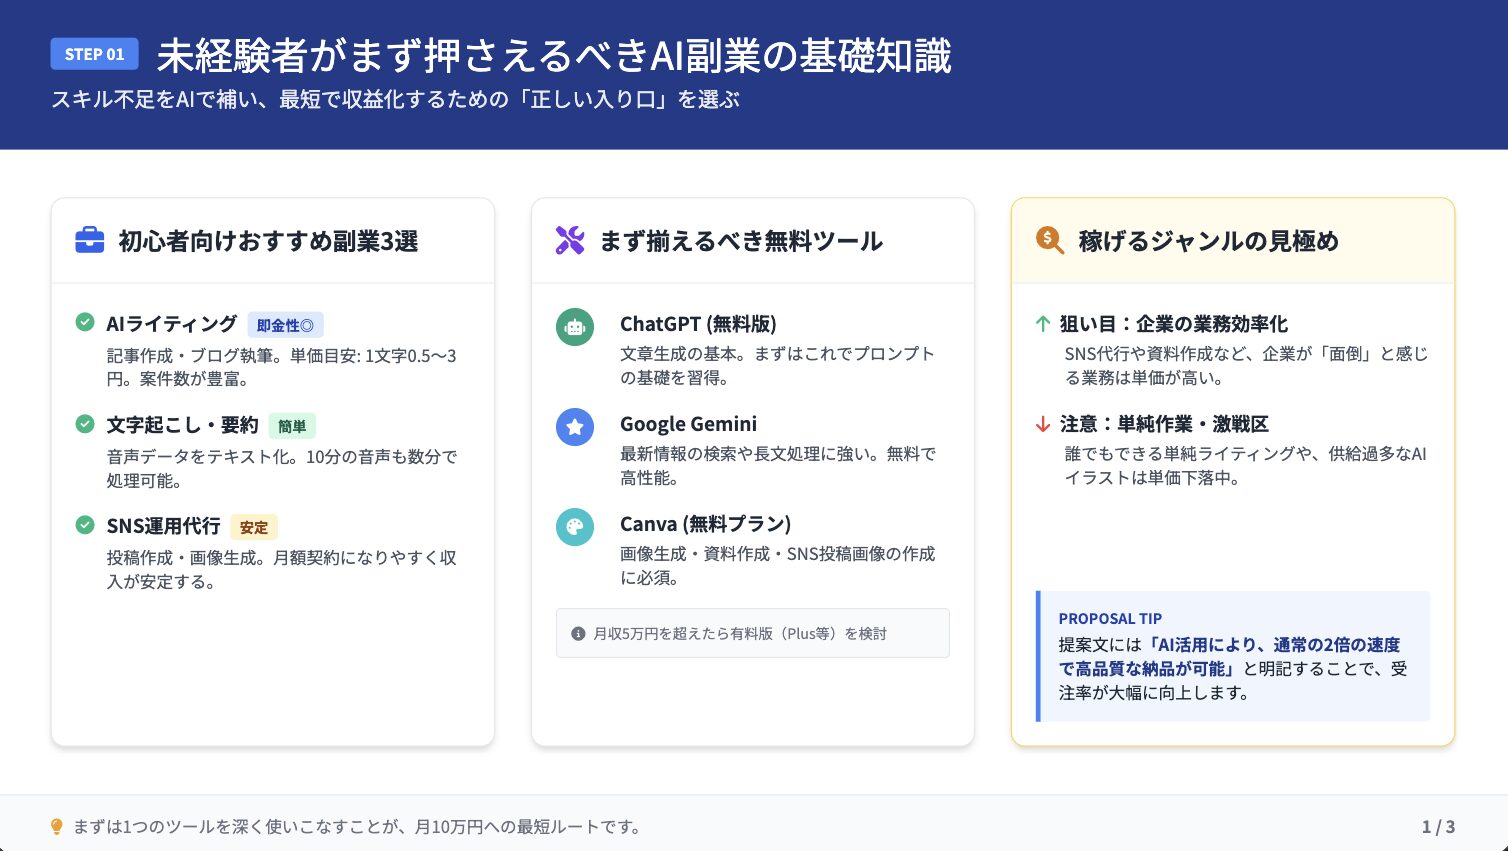The height and width of the screenshot is (851, 1508).
Task: Click the green checkmark beside AIライティング
Action: point(85,322)
